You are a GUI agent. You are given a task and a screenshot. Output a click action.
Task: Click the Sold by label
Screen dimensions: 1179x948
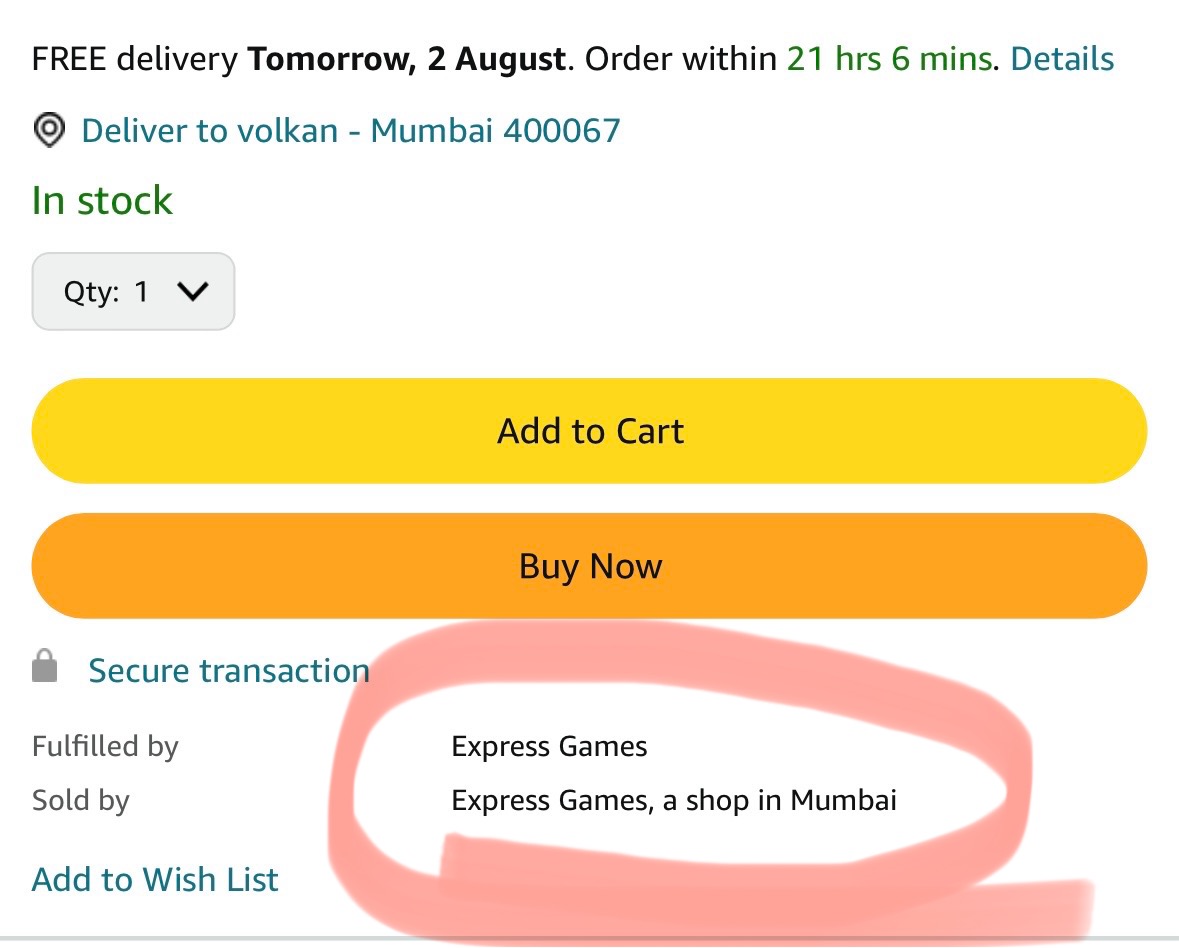pos(81,800)
